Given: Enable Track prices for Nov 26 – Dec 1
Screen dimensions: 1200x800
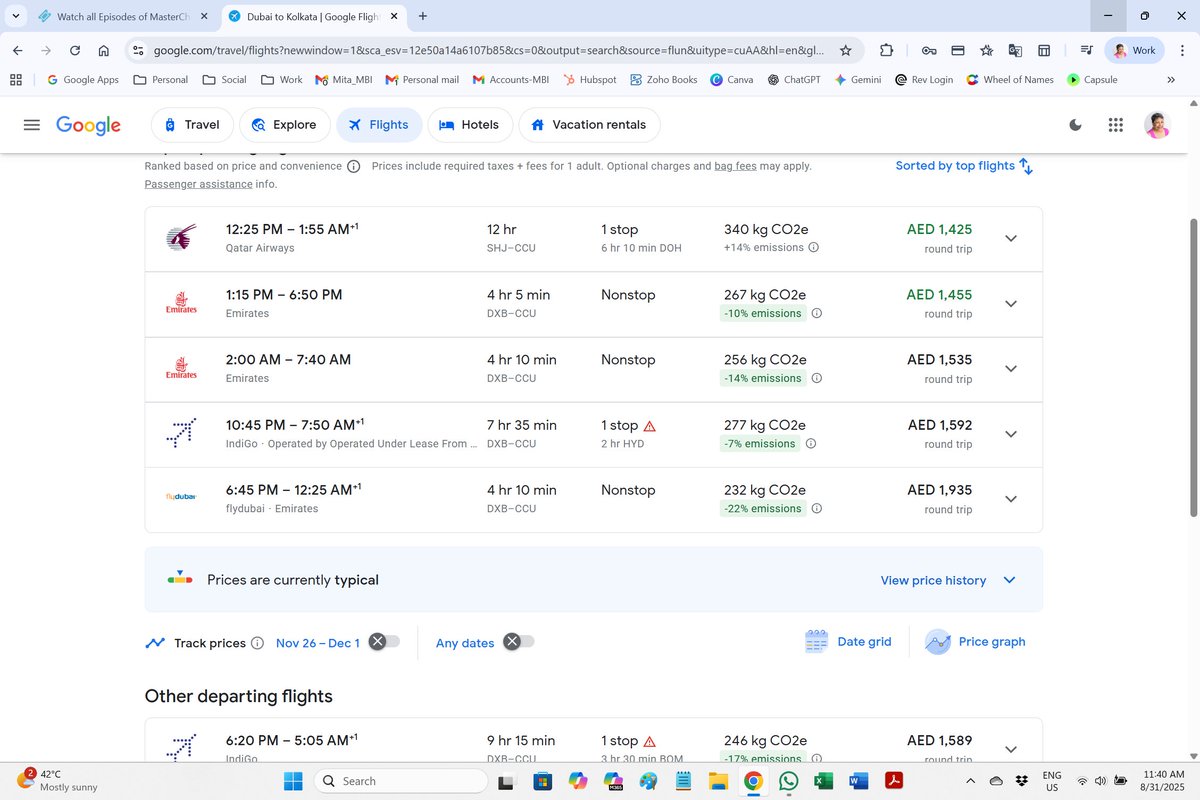Looking at the screenshot, I should (x=384, y=642).
